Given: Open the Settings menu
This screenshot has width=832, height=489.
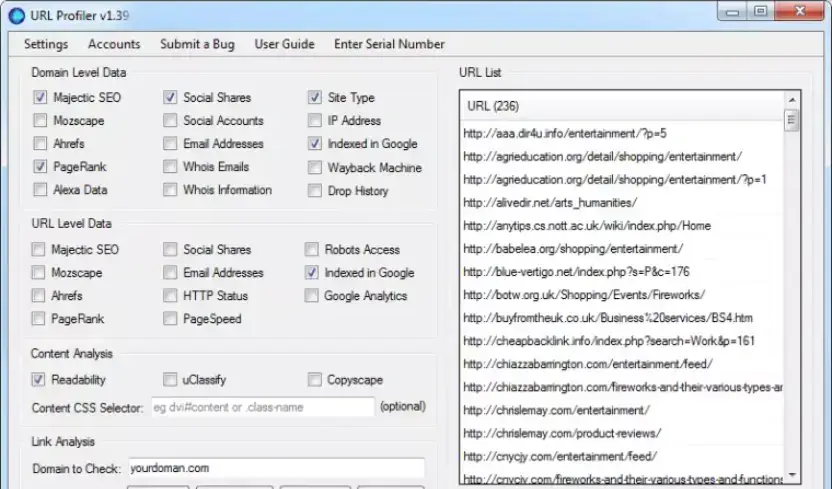Looking at the screenshot, I should pos(46,44).
